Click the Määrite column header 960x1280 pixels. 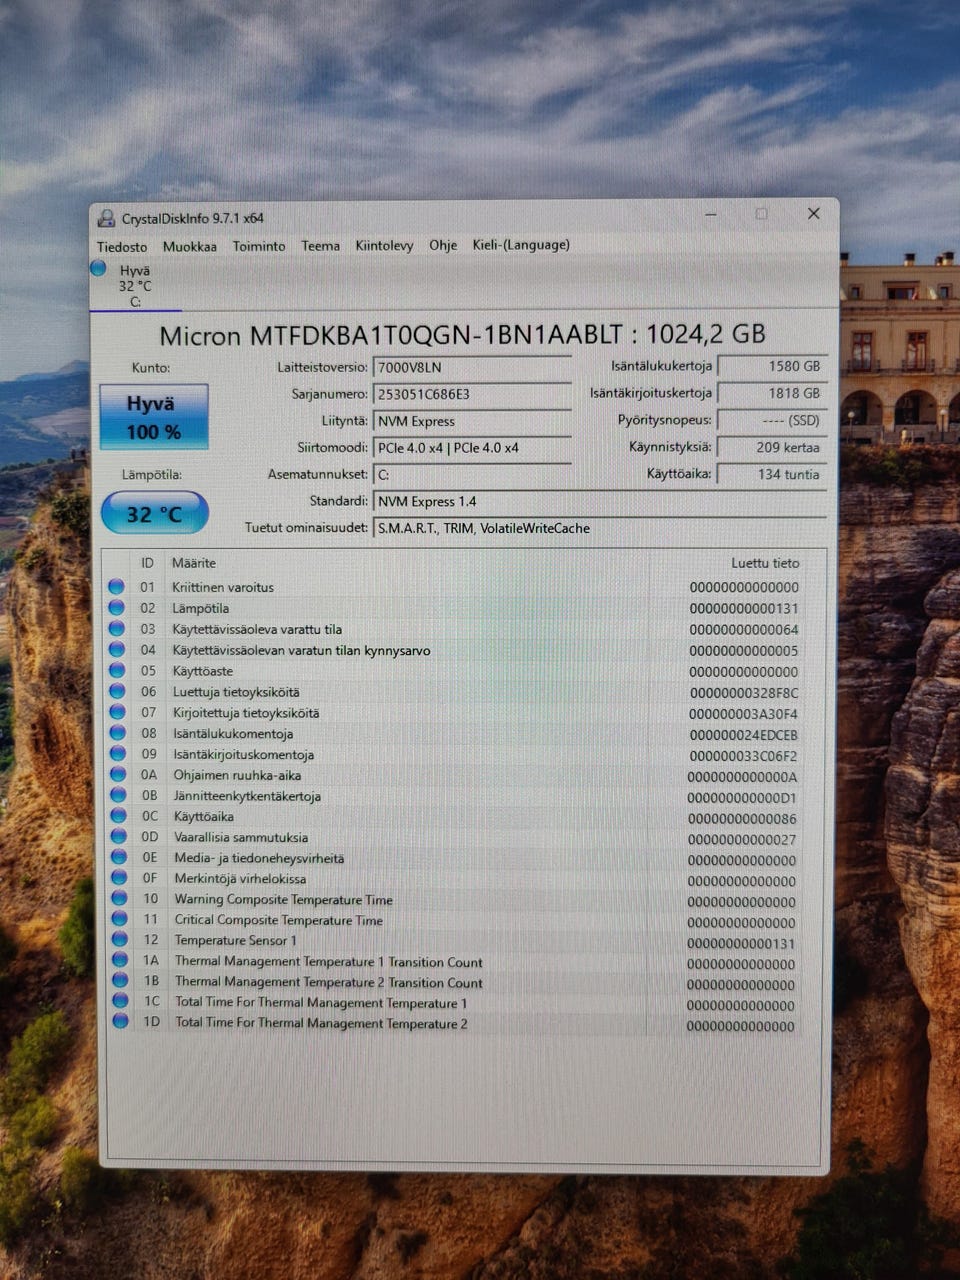194,563
